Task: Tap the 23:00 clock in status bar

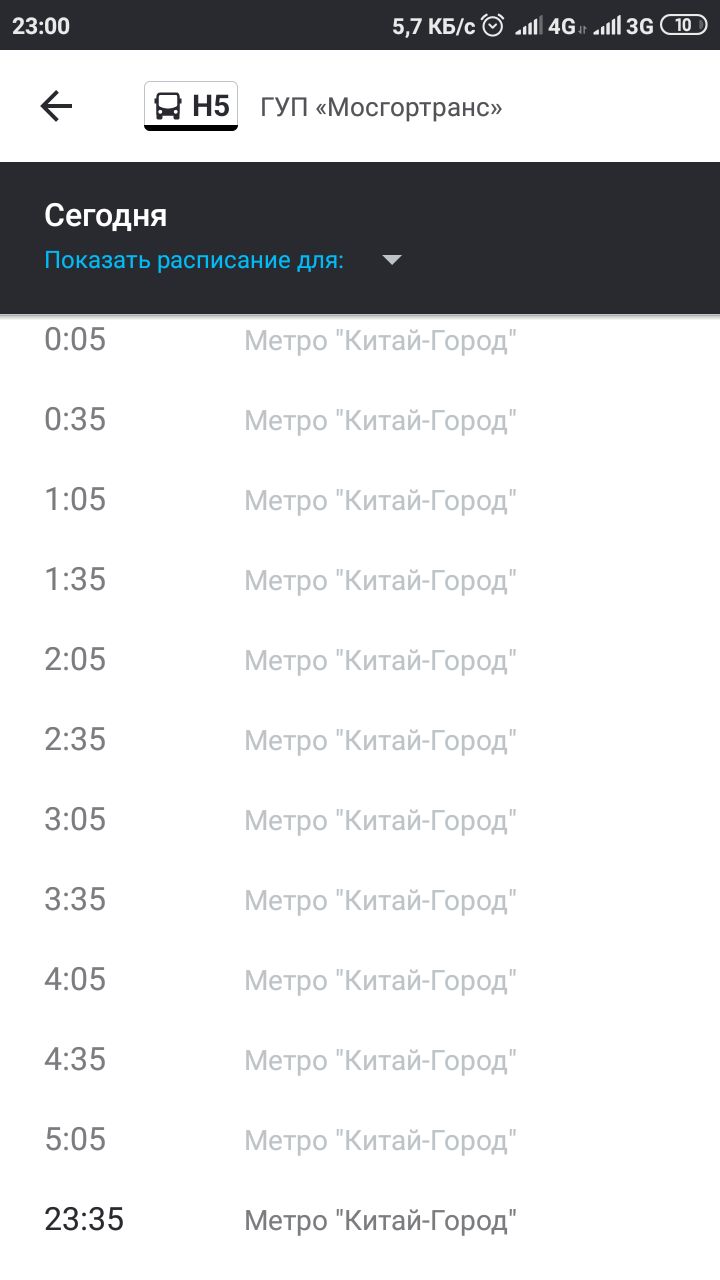Action: pyautogui.click(x=41, y=26)
